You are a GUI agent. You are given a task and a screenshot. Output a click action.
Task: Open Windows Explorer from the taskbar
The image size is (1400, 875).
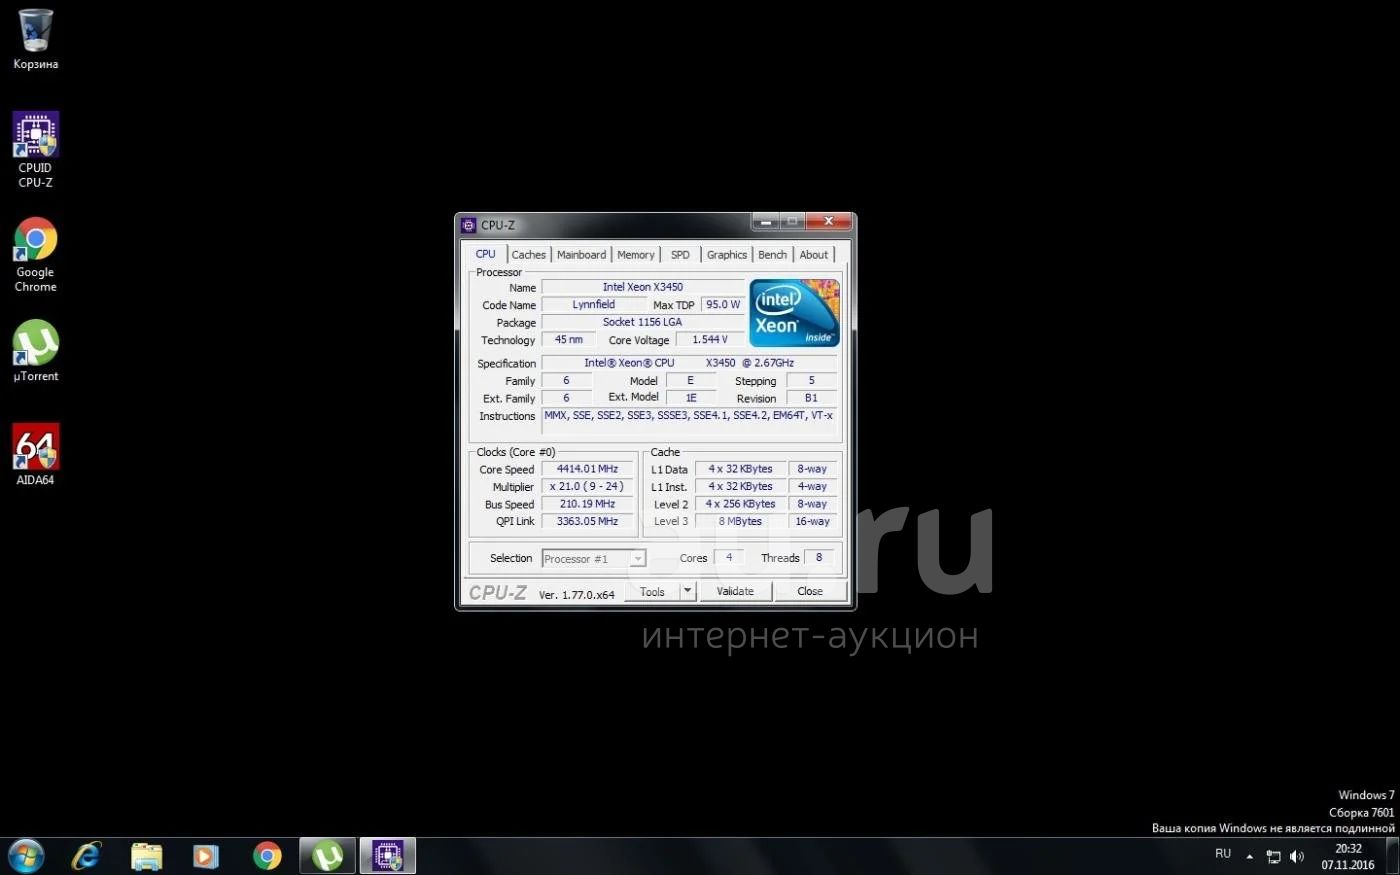[x=147, y=856]
